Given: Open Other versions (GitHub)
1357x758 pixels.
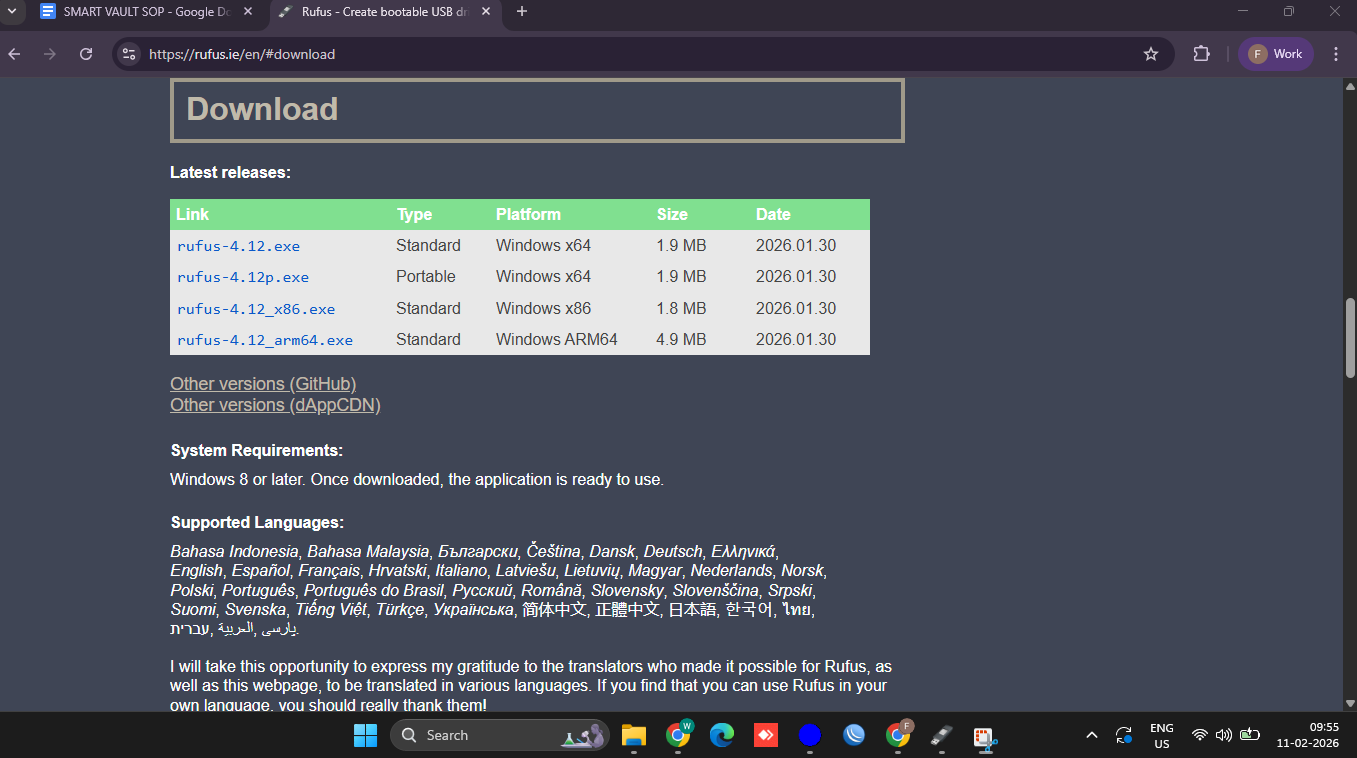Looking at the screenshot, I should 262,383.
